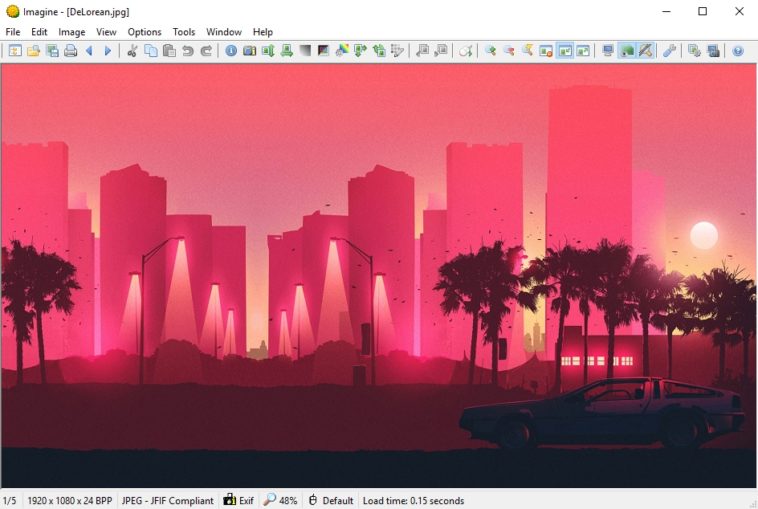Open the Options menu
The width and height of the screenshot is (758, 509).
144,32
